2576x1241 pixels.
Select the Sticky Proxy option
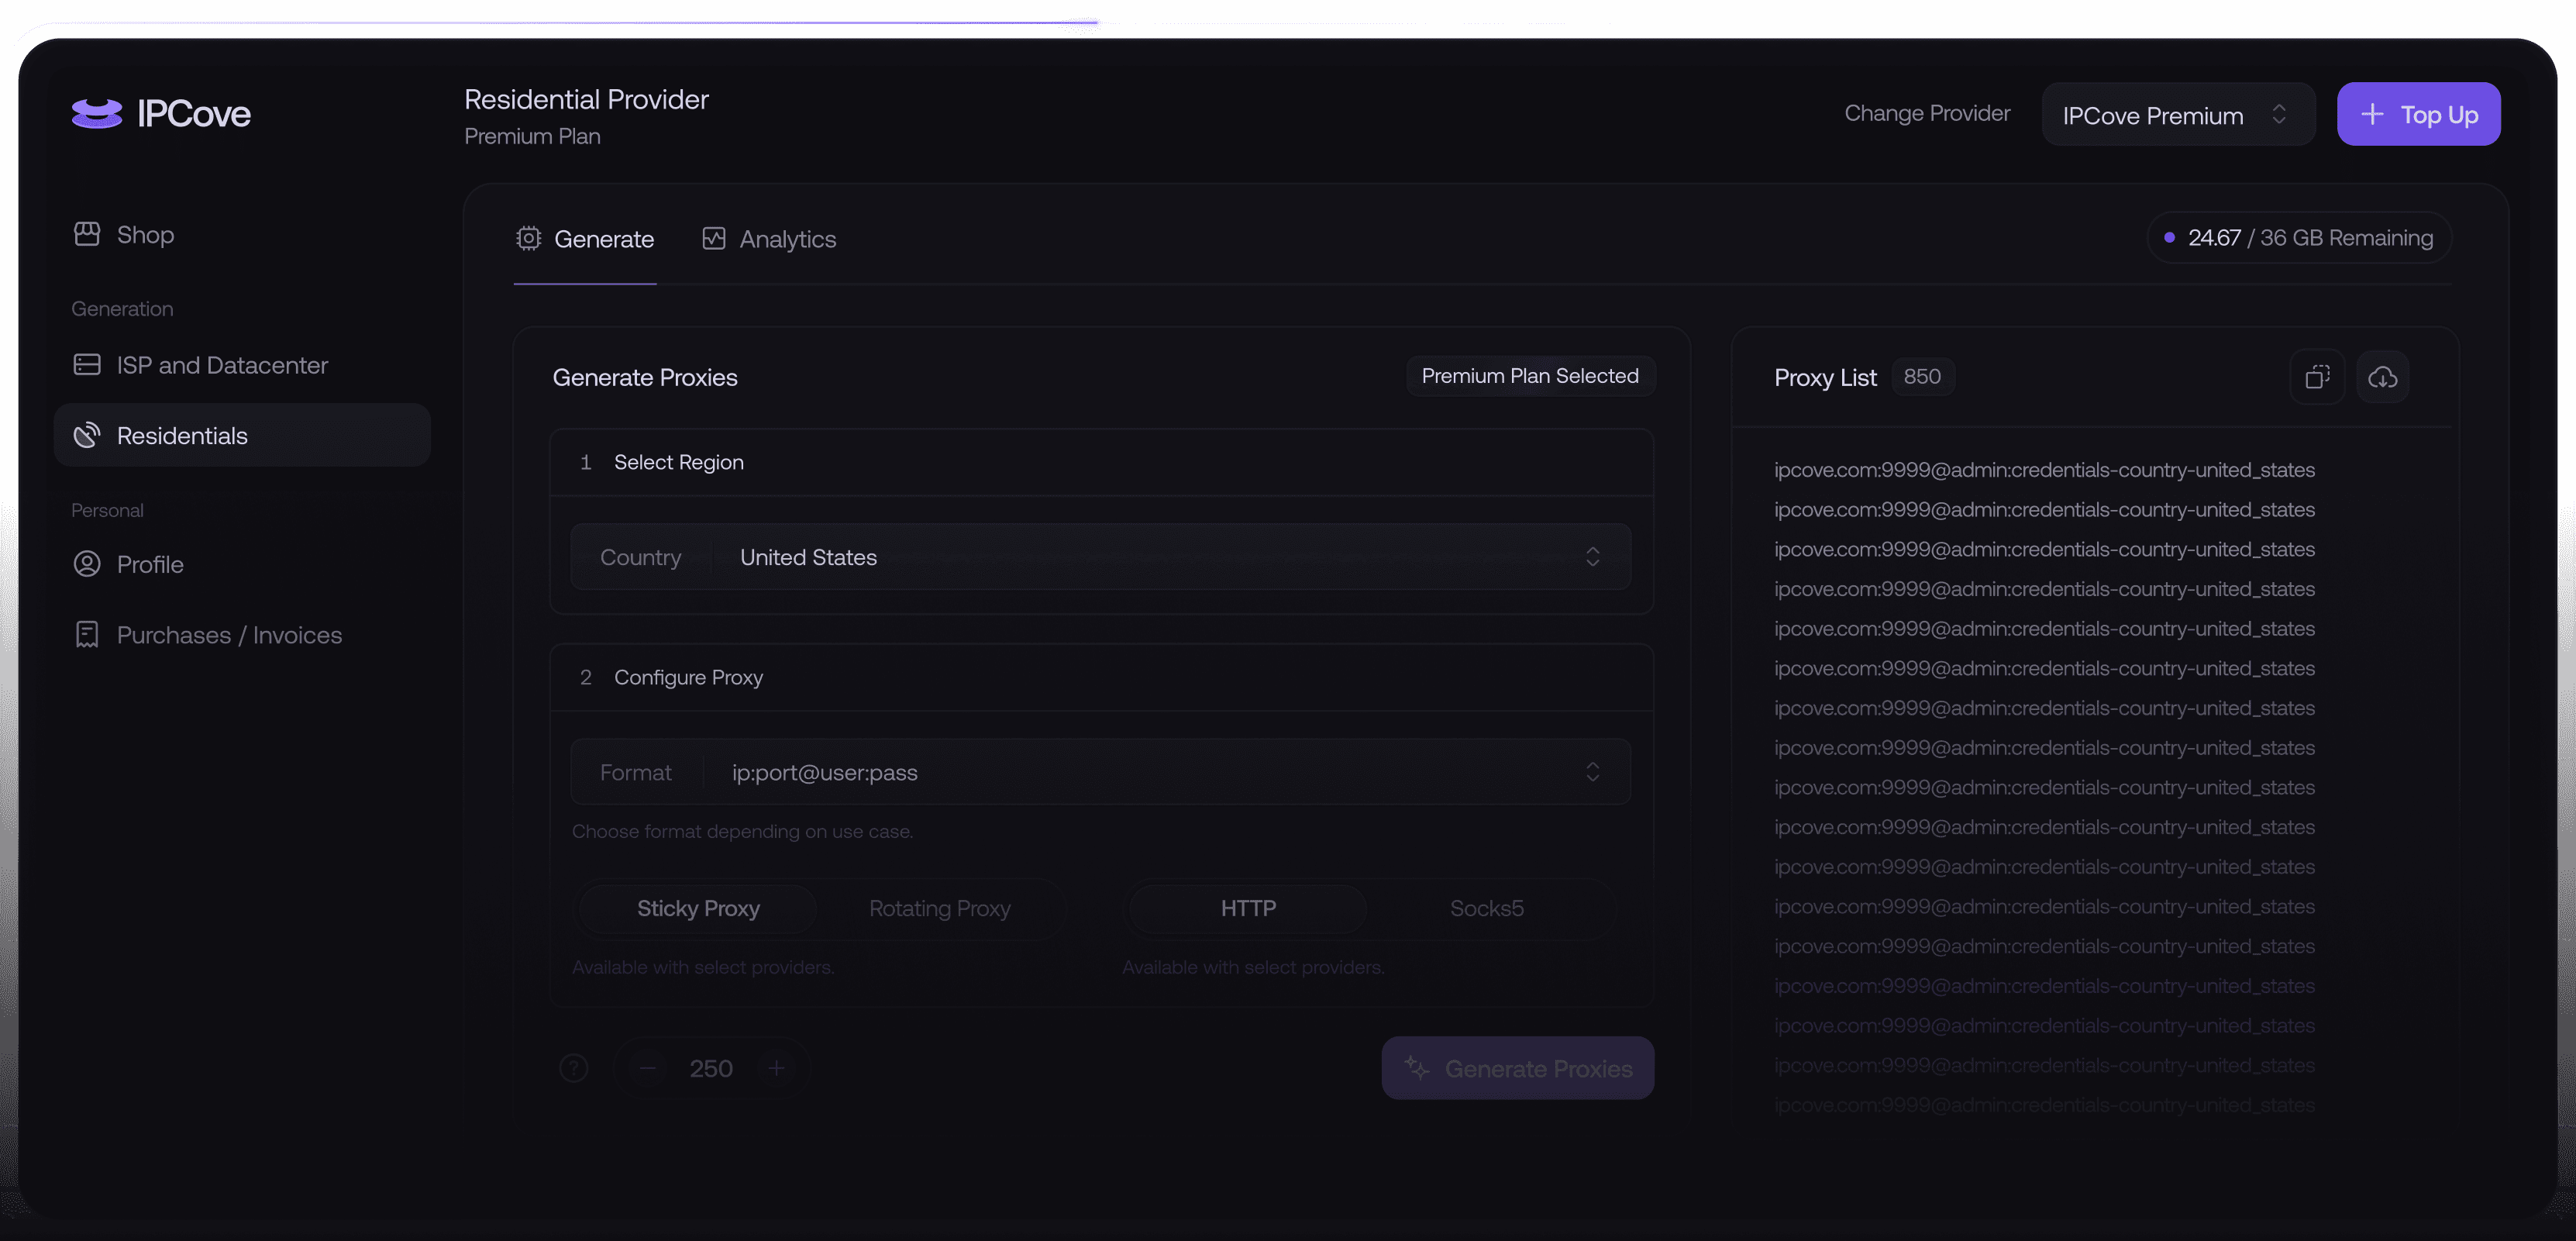698,908
